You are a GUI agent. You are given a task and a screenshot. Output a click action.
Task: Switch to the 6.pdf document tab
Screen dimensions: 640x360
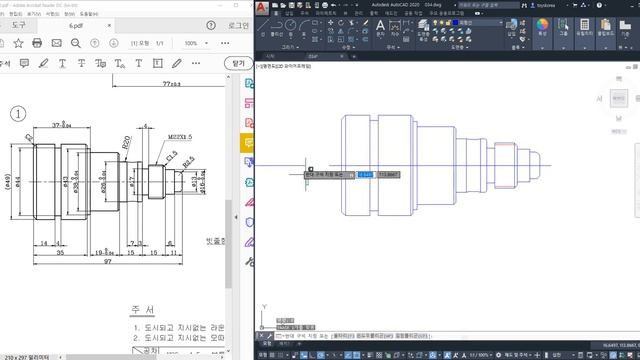click(x=76, y=25)
